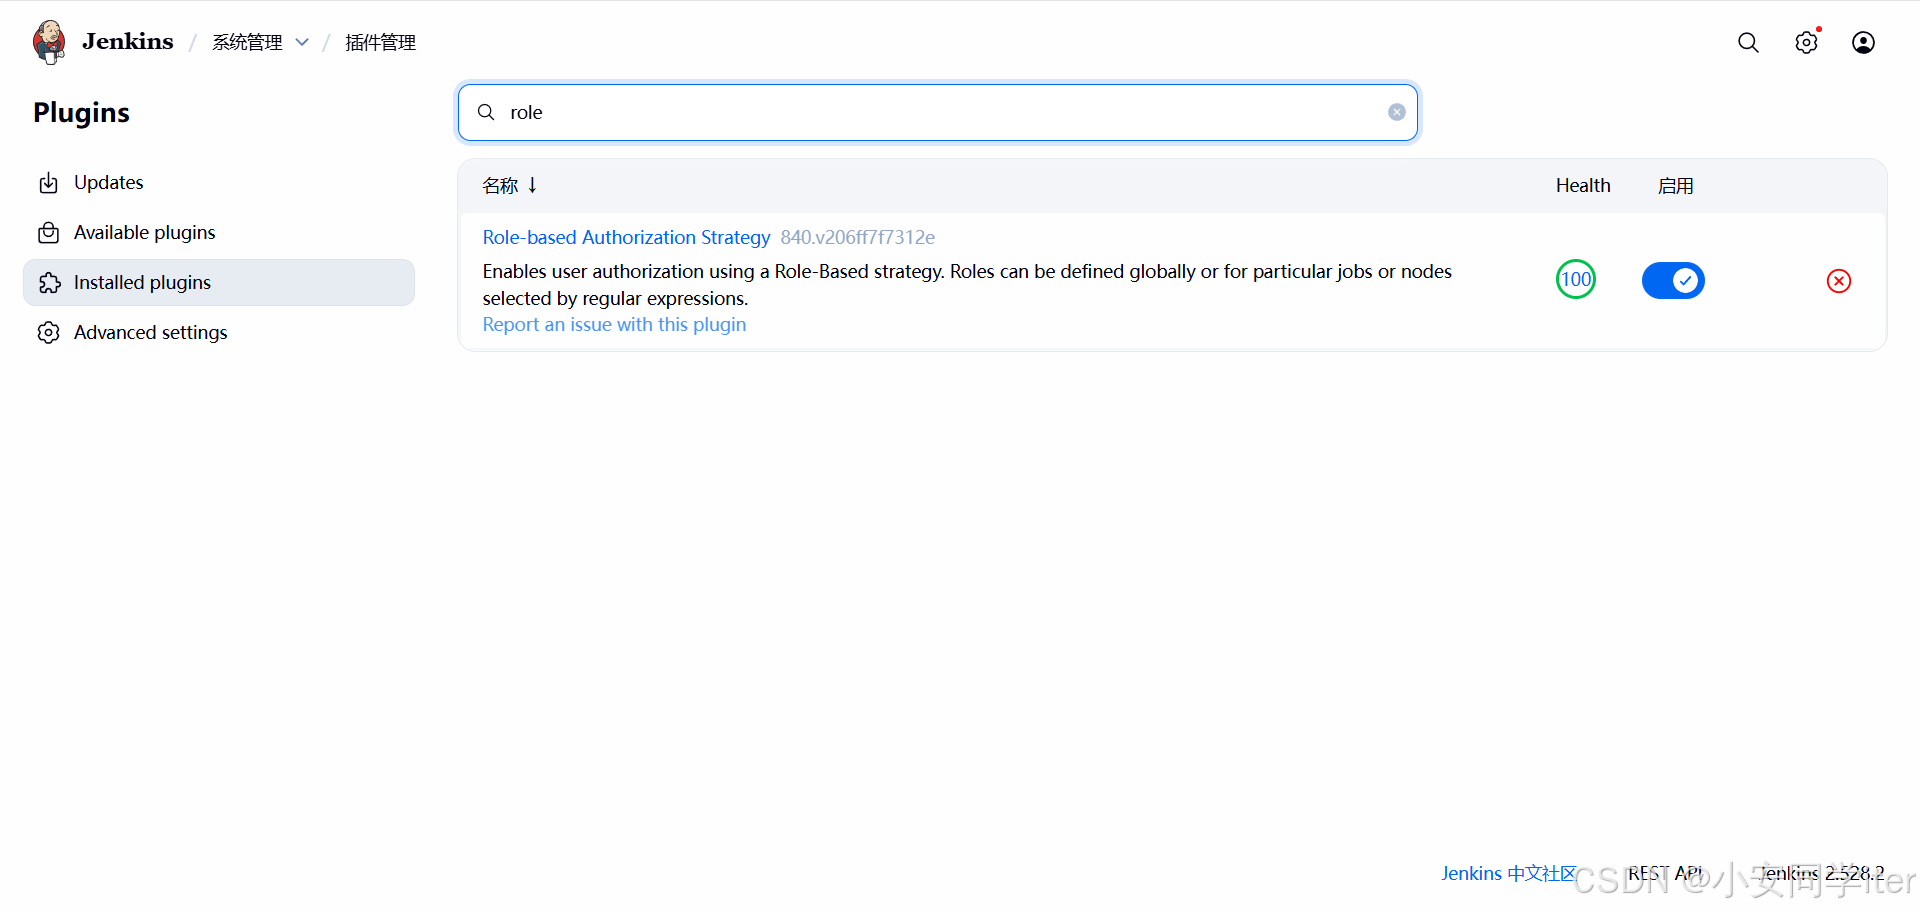Open the REST API footer link

tap(1666, 873)
